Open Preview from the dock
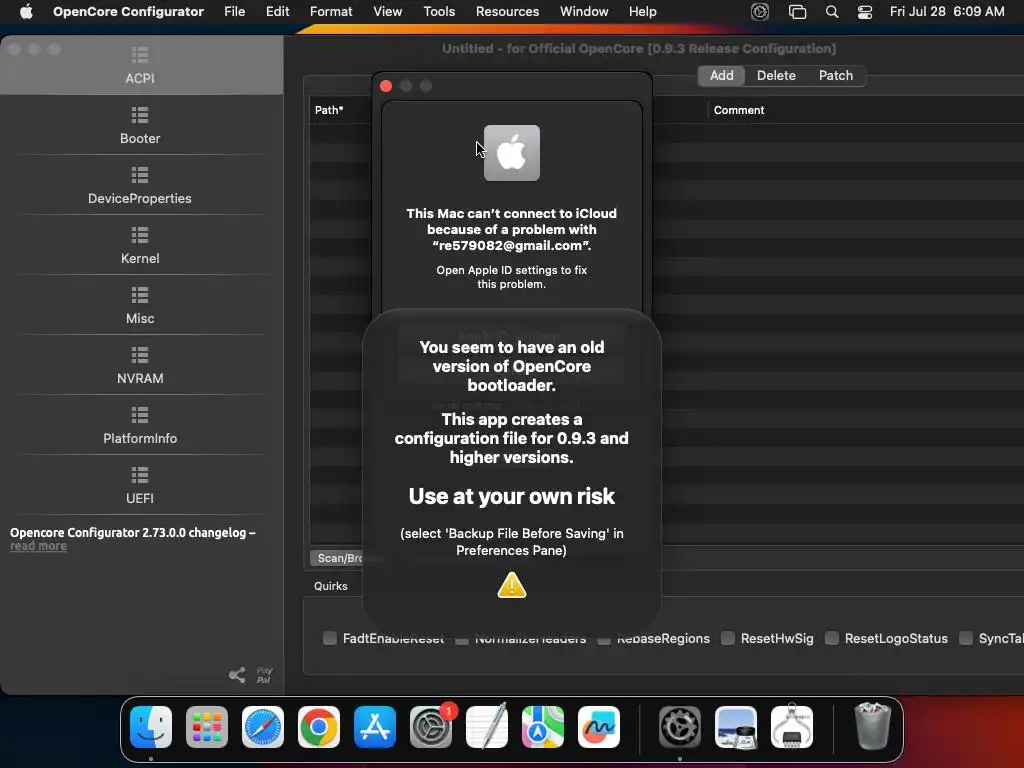Viewport: 1024px width, 768px height. click(736, 727)
